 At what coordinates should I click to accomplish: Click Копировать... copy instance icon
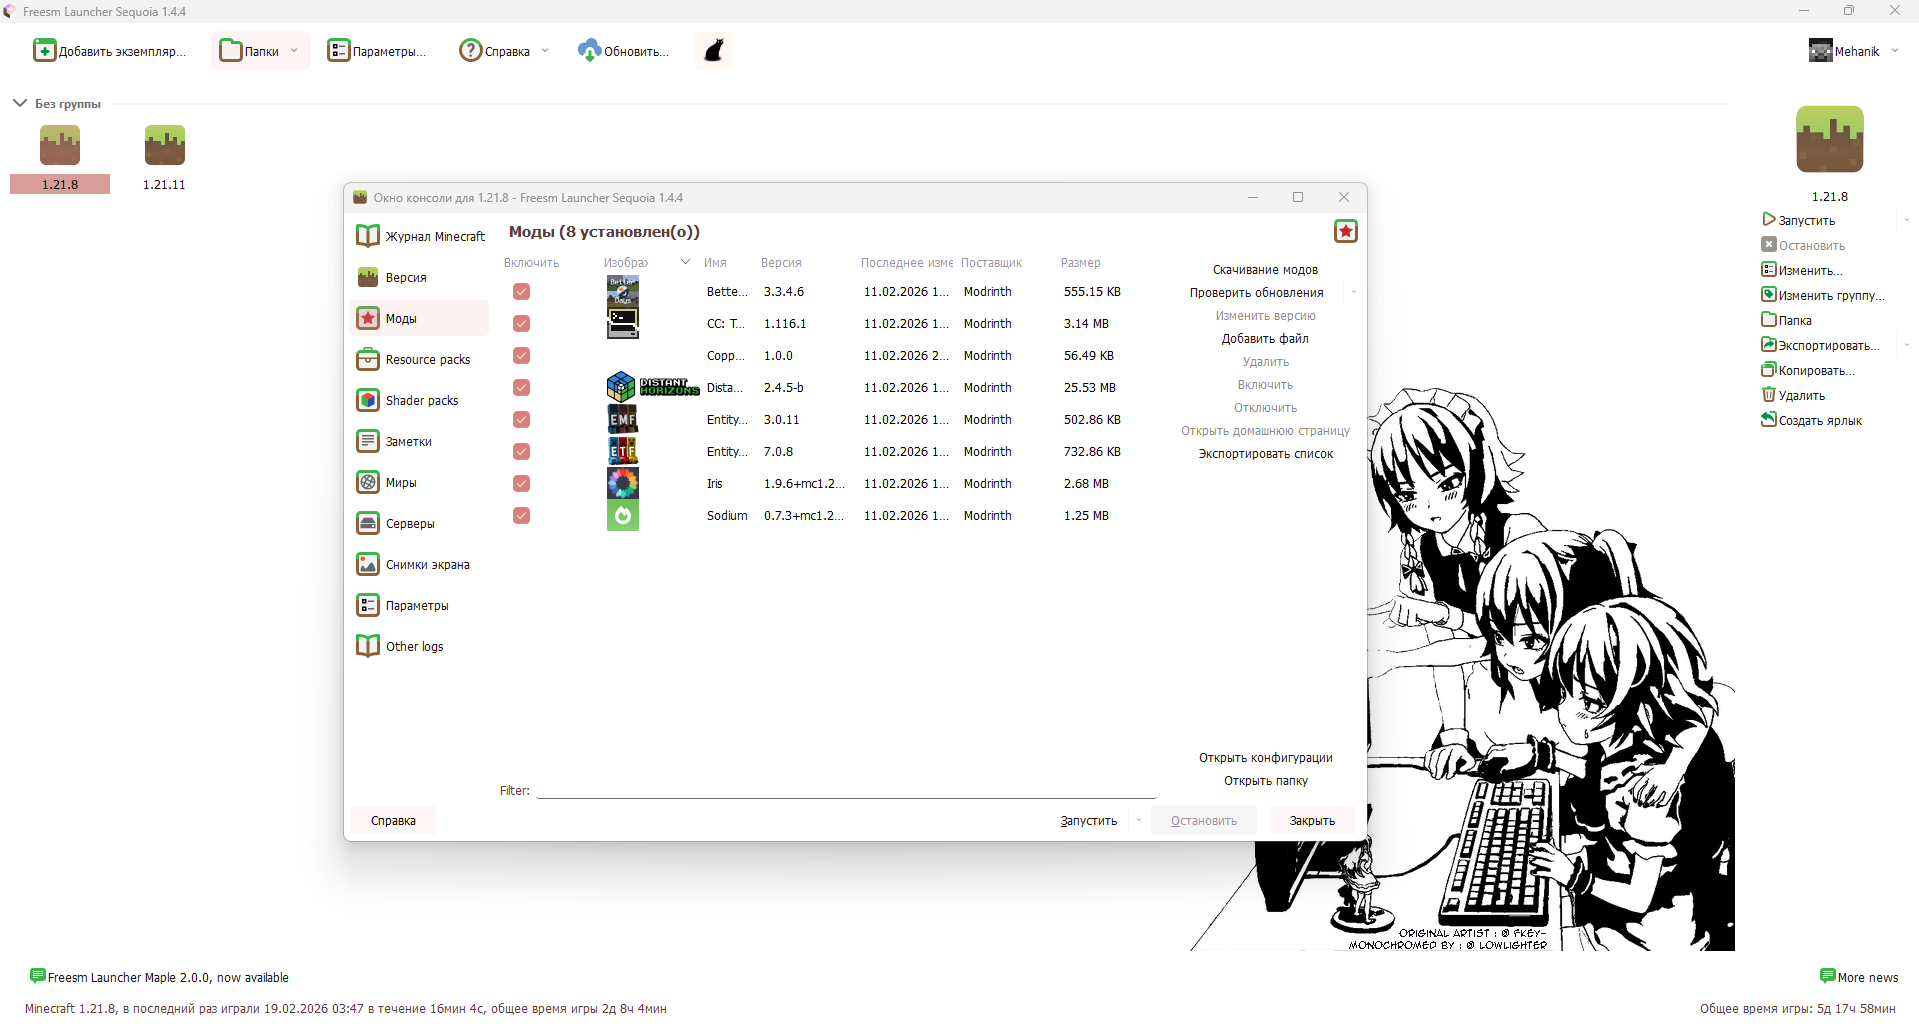click(x=1769, y=370)
